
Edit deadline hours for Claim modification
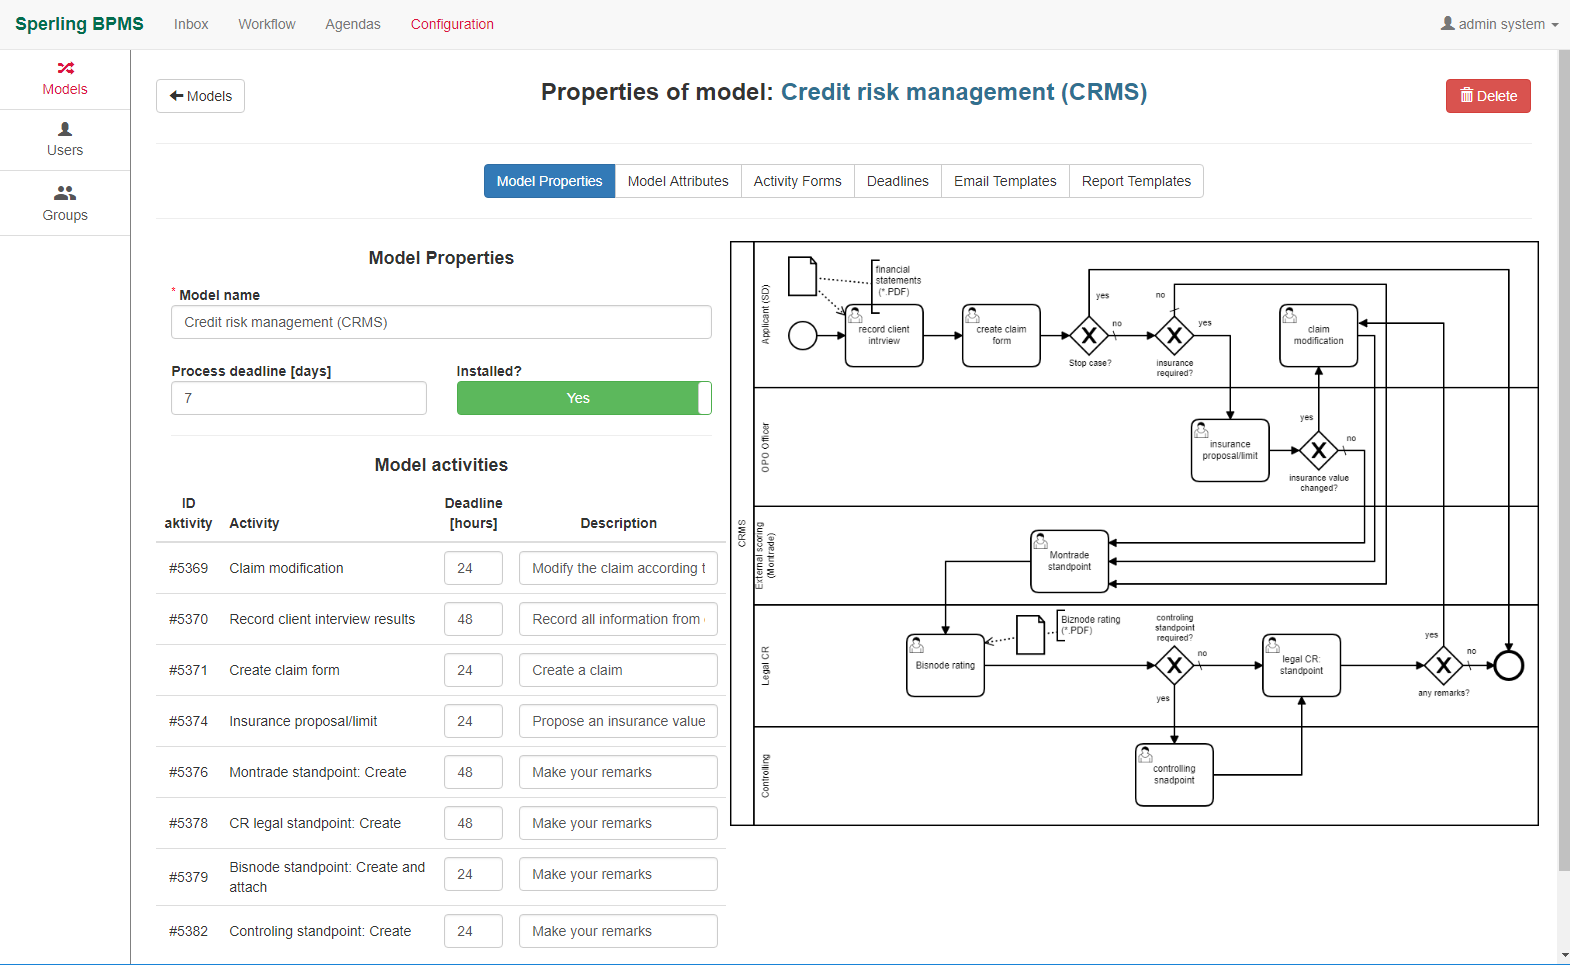coord(473,568)
